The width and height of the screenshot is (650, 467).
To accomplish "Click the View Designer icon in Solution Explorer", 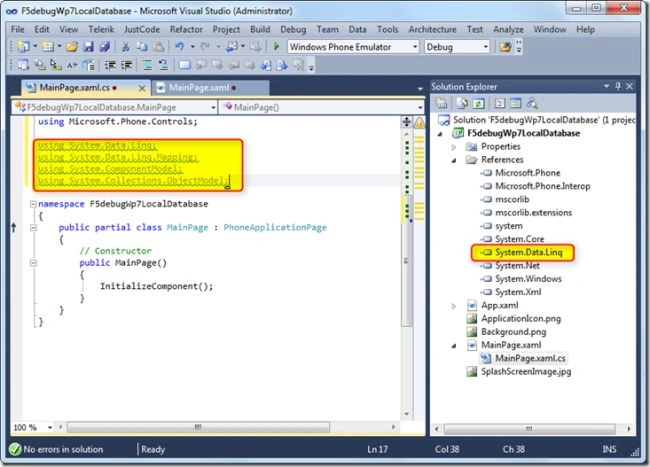I will pyautogui.click(x=516, y=103).
